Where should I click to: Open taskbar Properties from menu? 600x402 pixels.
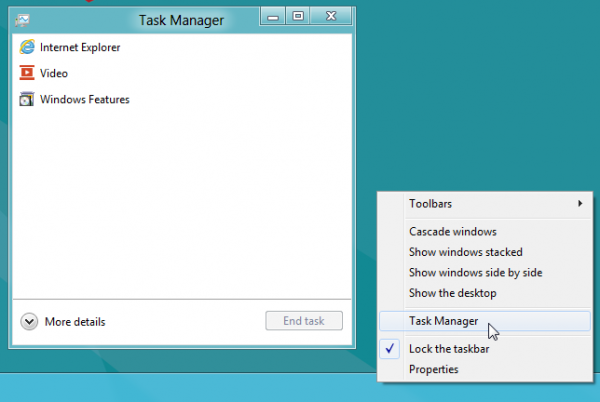click(485, 369)
